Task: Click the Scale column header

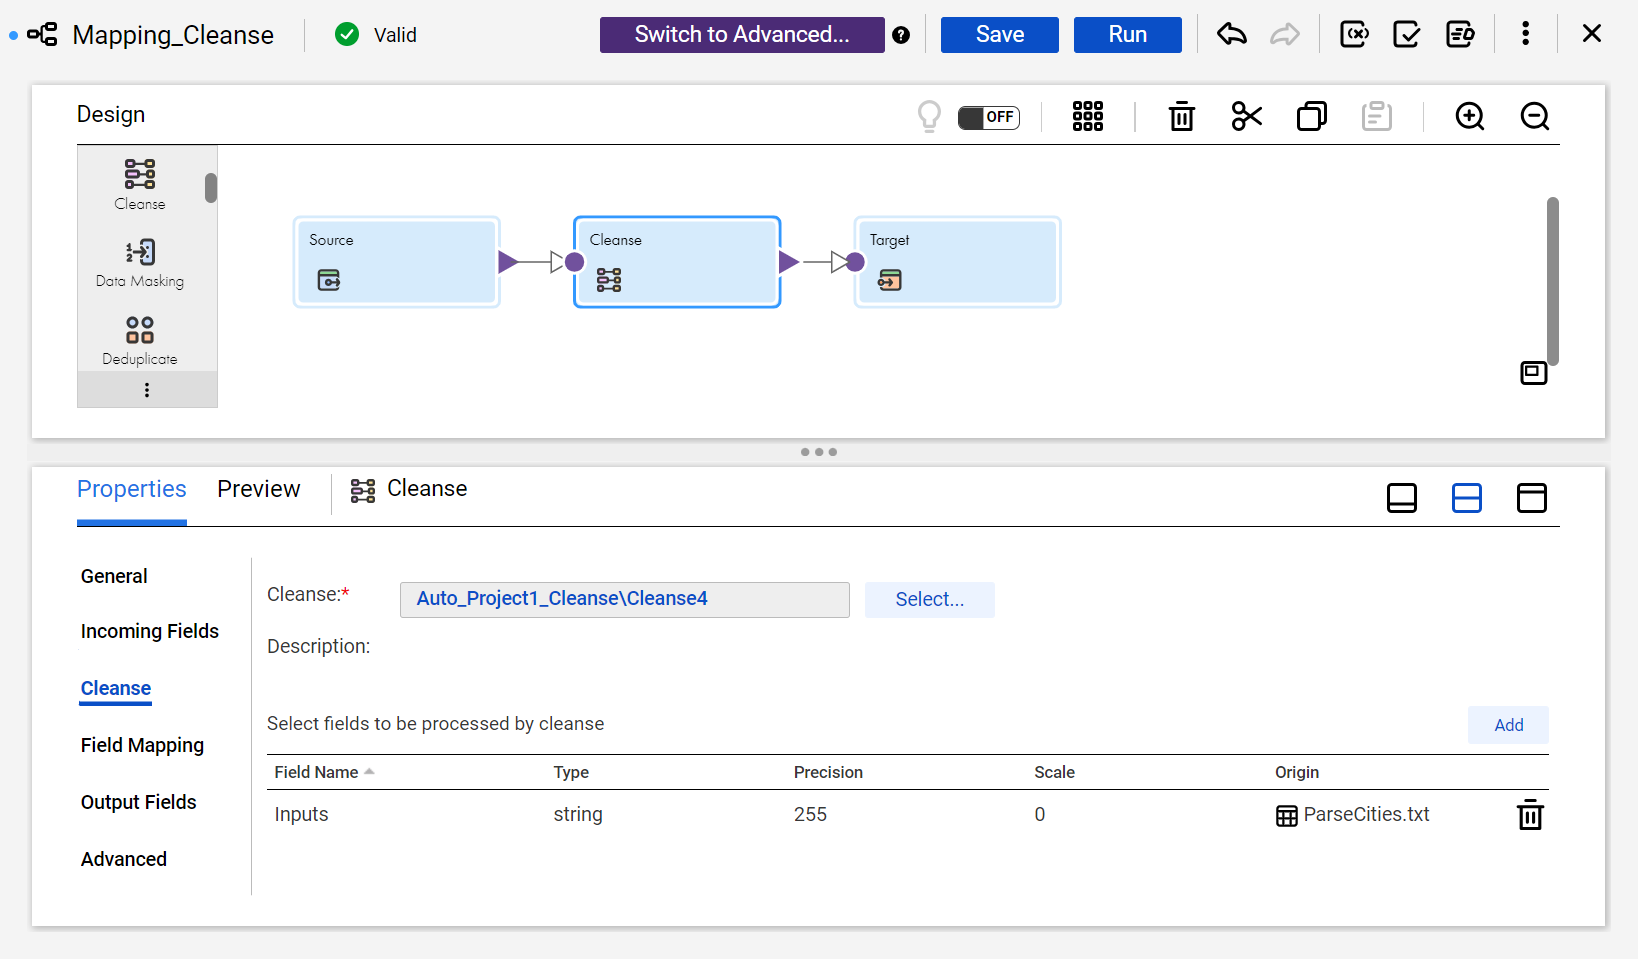Action: [1054, 772]
